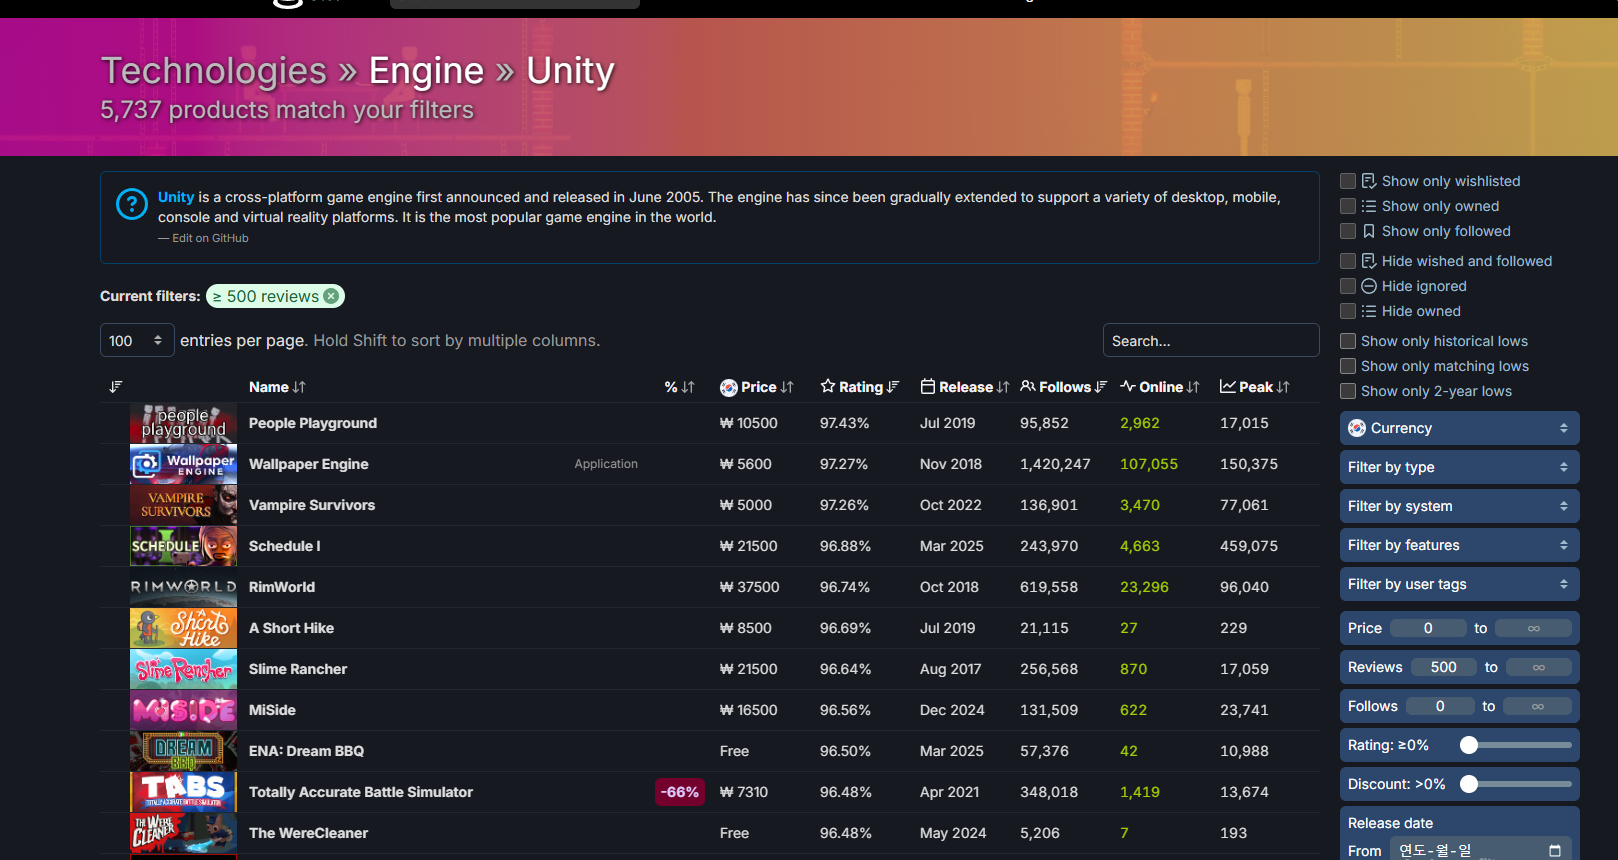Sort table by Online column
Screen dimensions: 1618x860
pos(1160,387)
